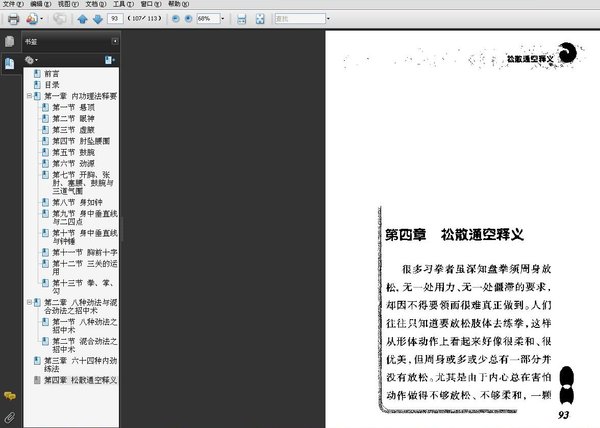Click the chapter heading 第四章 松散通空释义 on page
Viewport: 600px width, 428px height.
454,234
